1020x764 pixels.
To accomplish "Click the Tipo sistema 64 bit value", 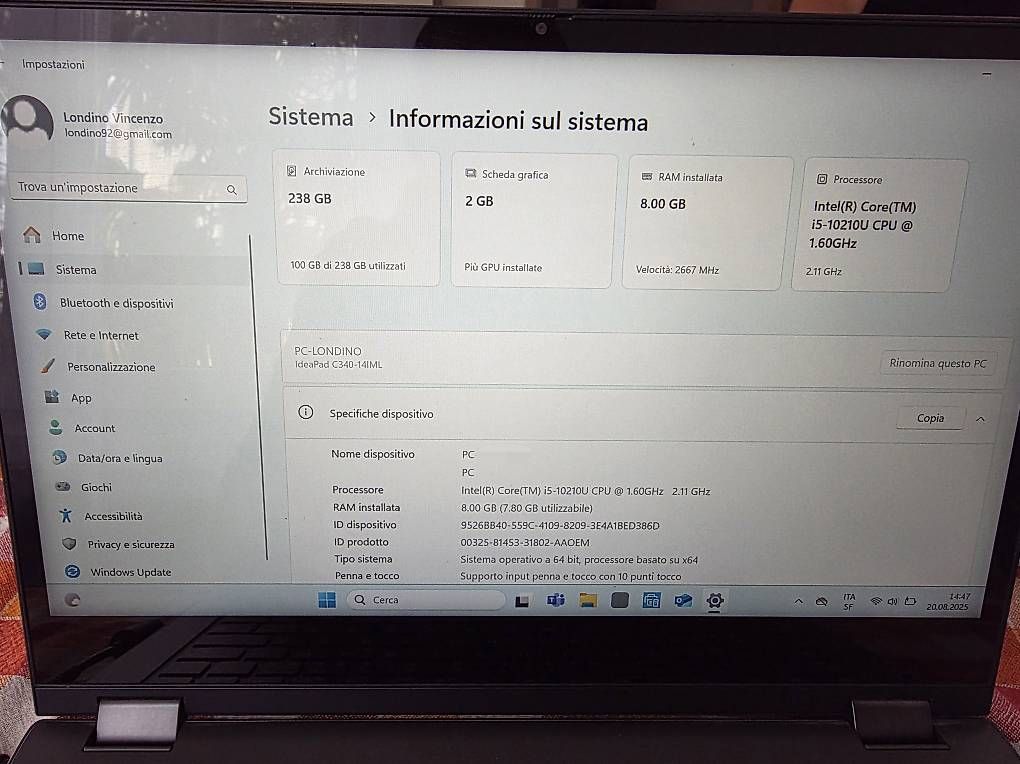I will [579, 559].
